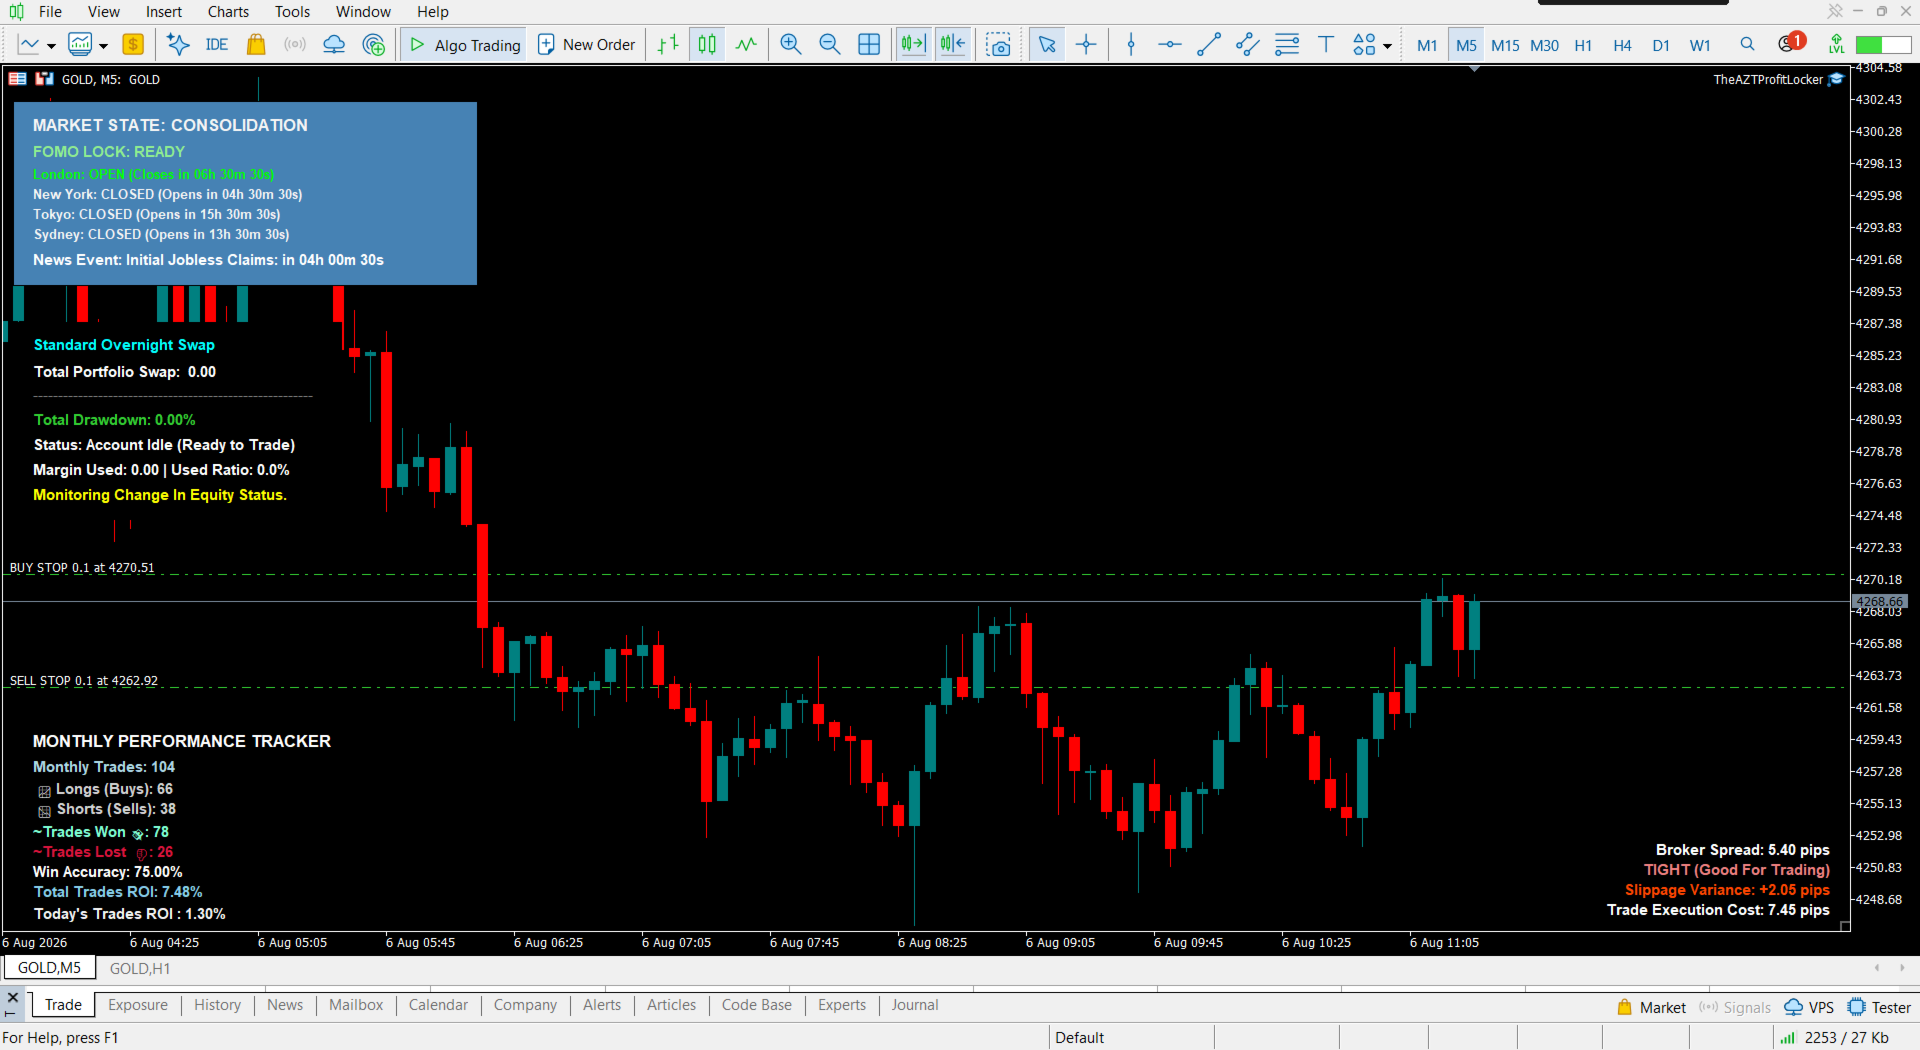
Task: Open the Charts menu
Action: click(228, 12)
